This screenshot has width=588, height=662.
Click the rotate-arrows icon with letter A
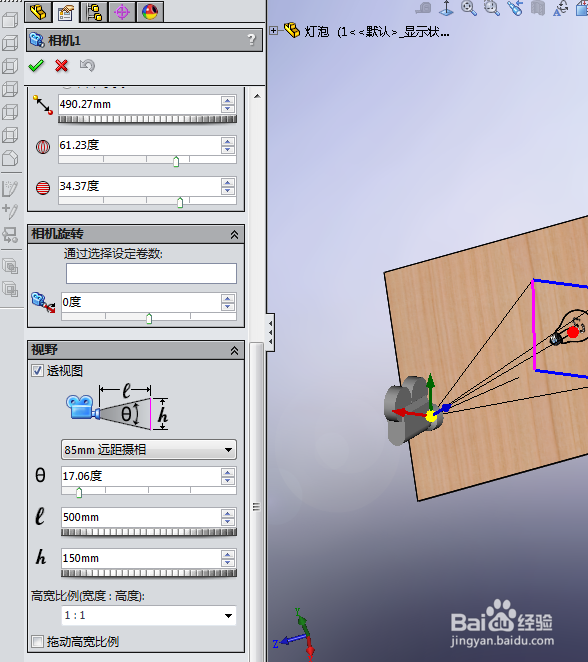pos(561,8)
